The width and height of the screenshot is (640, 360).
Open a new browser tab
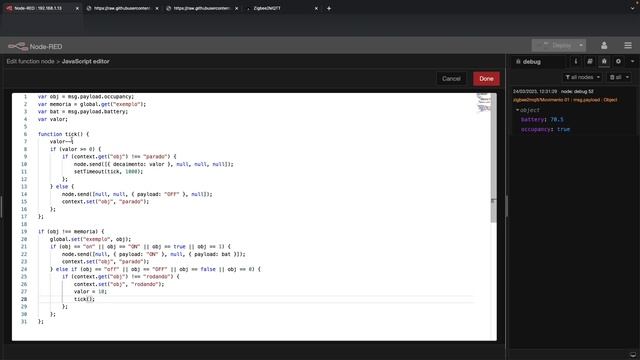(x=329, y=8)
